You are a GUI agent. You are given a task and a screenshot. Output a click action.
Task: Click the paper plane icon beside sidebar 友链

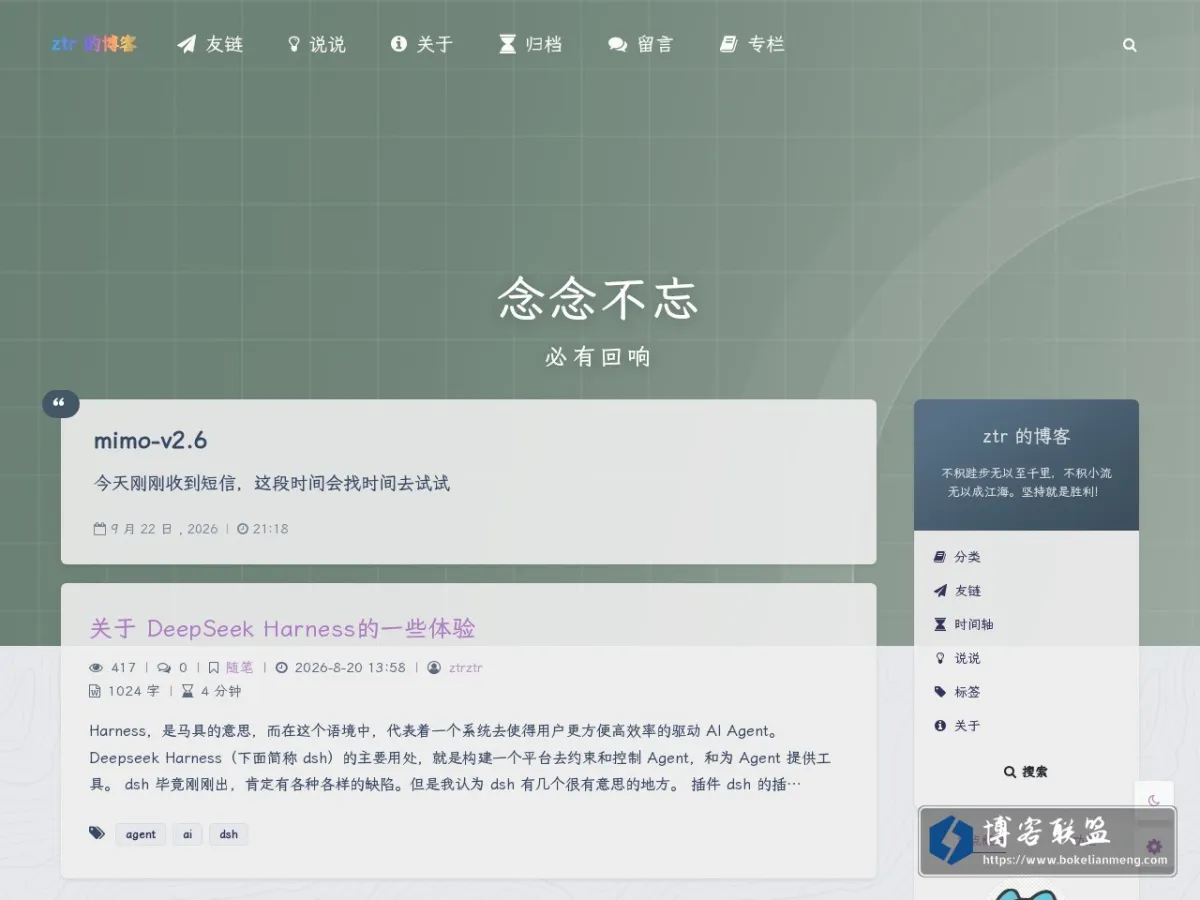940,591
